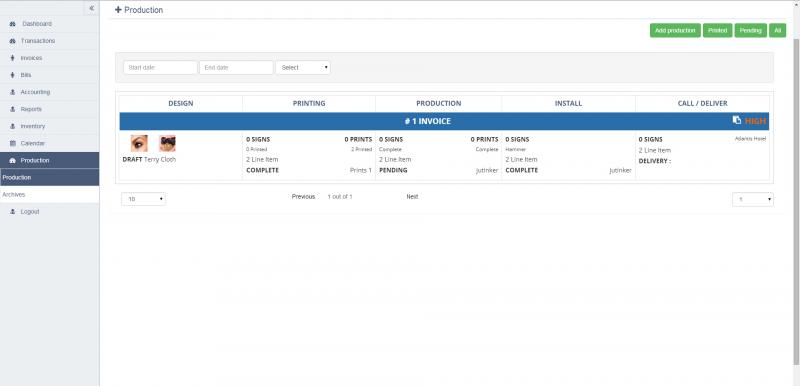Click the second design thumbnail image

tap(167, 143)
